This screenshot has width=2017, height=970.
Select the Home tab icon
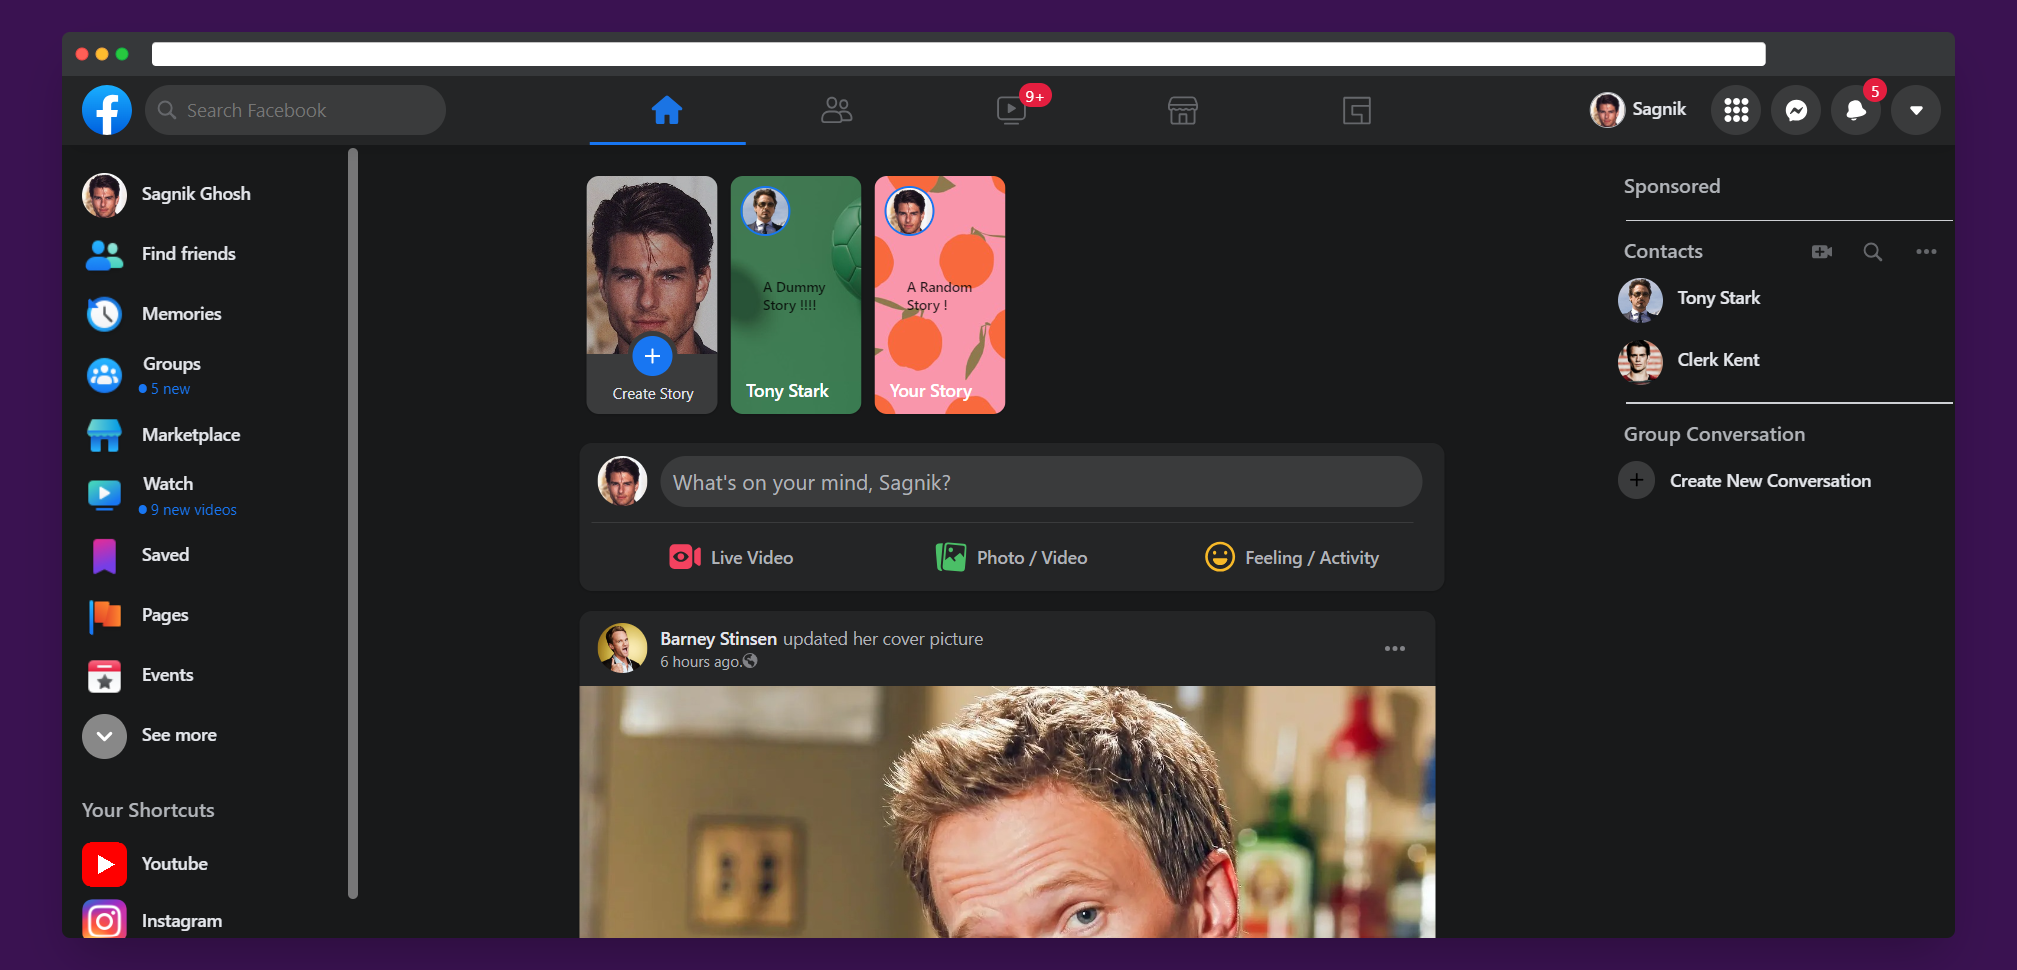pos(666,110)
